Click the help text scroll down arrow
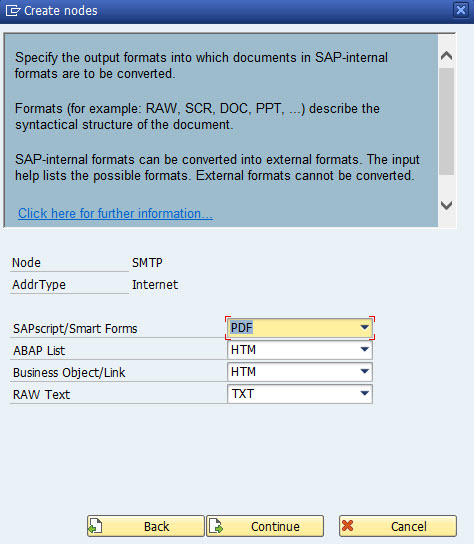This screenshot has height=544, width=474. 446,205
